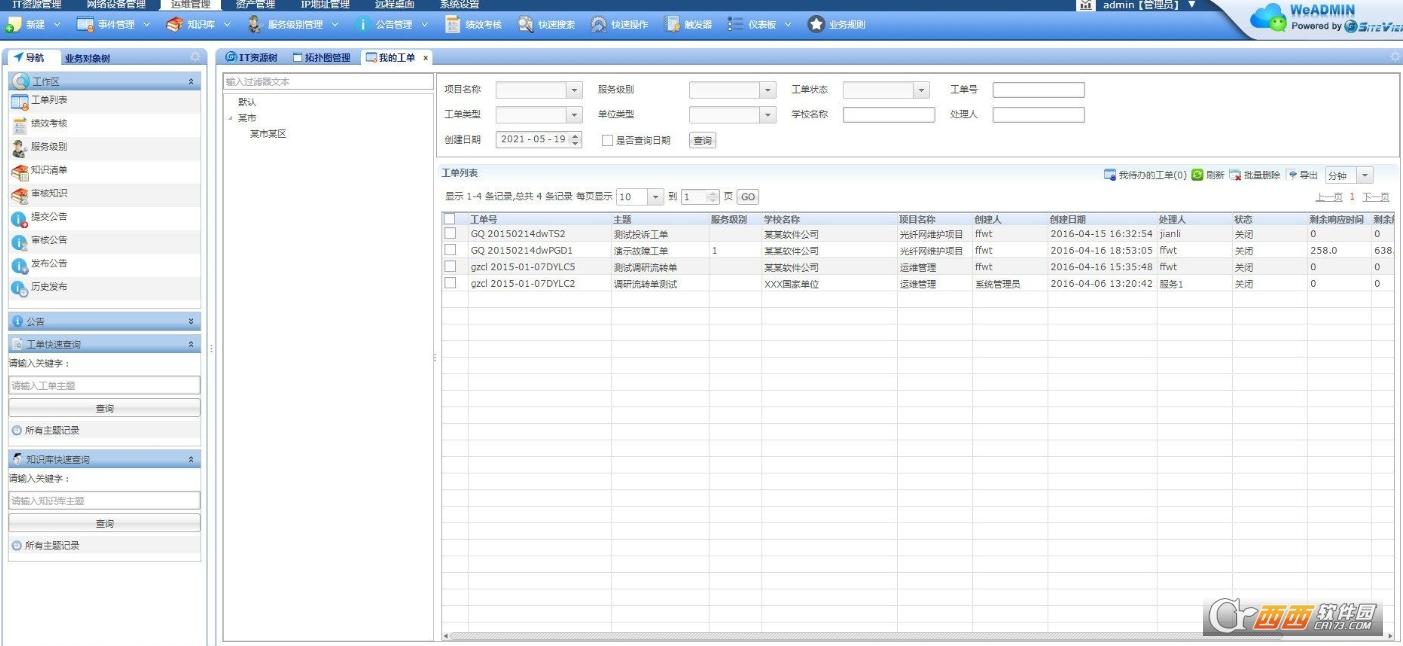The image size is (1403, 646).
Task: Open 审核公告 in the sidebar
Action: 105,241
